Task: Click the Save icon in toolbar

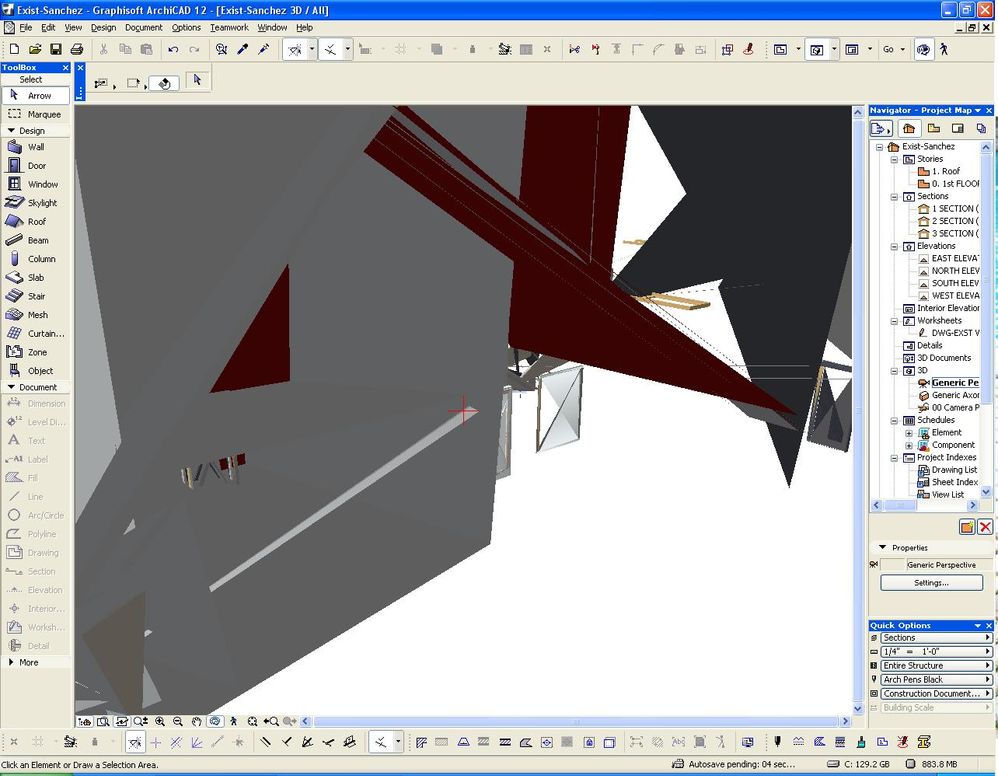Action: click(56, 49)
